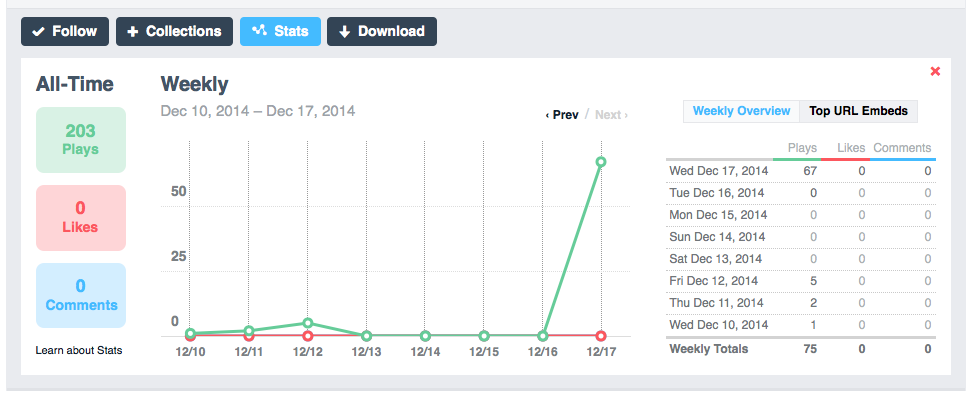
Task: Click the green data point for 12/17
Action: click(x=601, y=162)
